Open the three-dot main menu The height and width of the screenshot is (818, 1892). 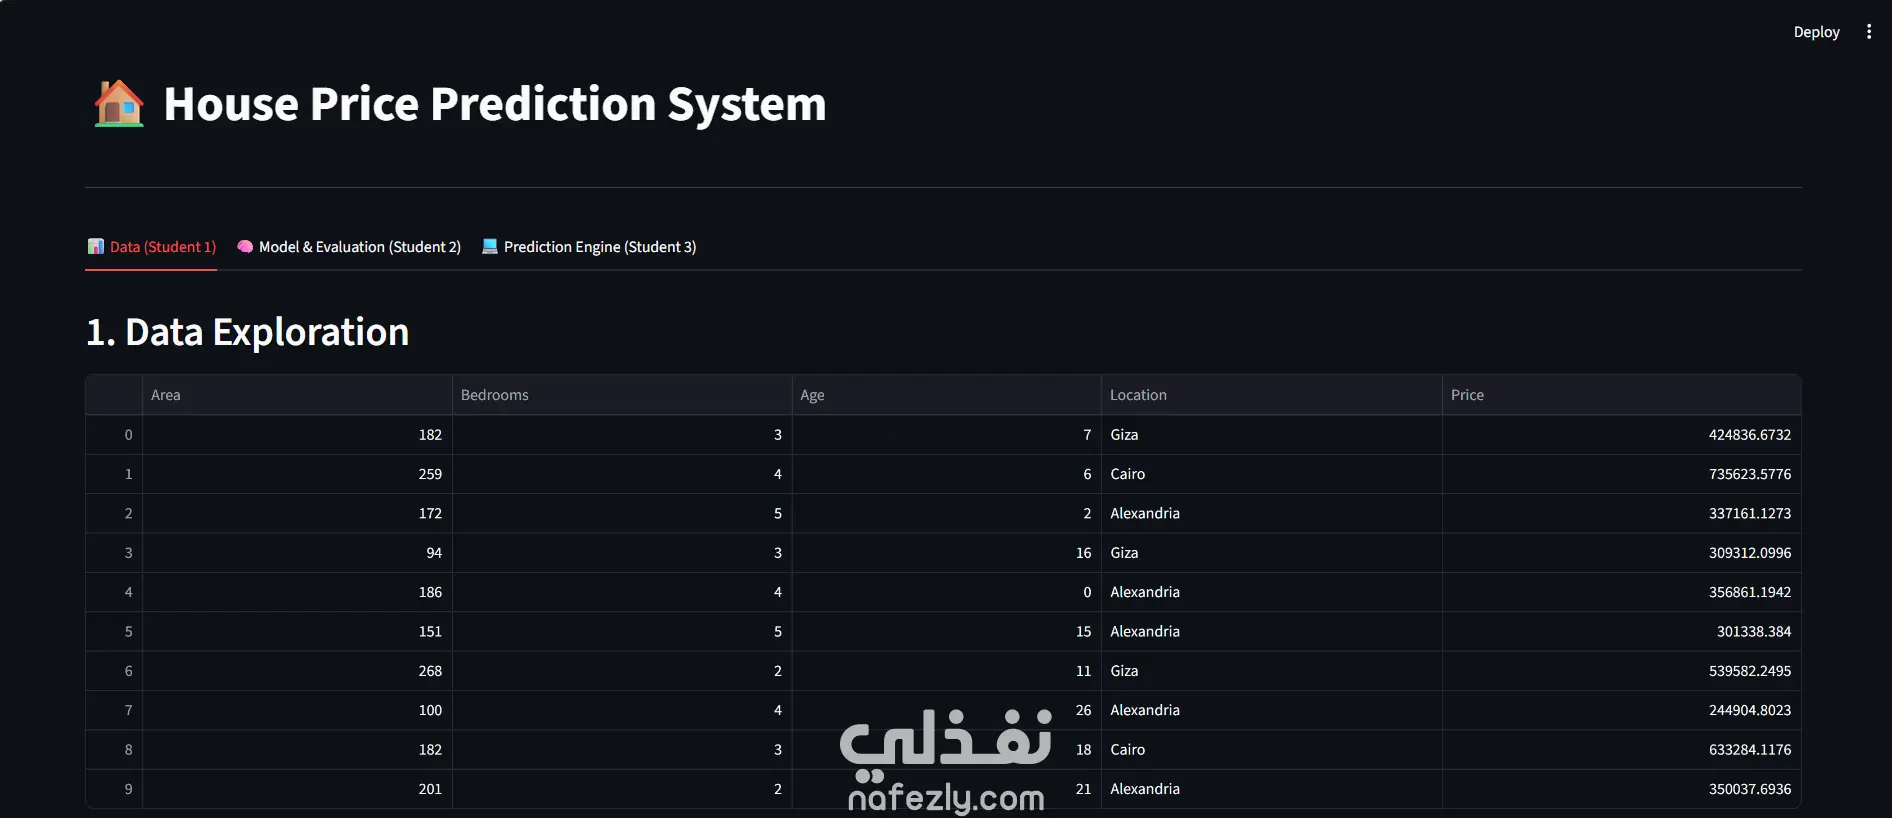point(1868,32)
